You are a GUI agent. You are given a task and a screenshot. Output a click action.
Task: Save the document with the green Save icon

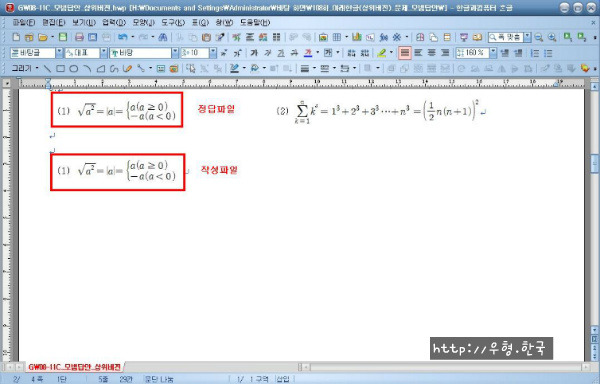(x=63, y=37)
